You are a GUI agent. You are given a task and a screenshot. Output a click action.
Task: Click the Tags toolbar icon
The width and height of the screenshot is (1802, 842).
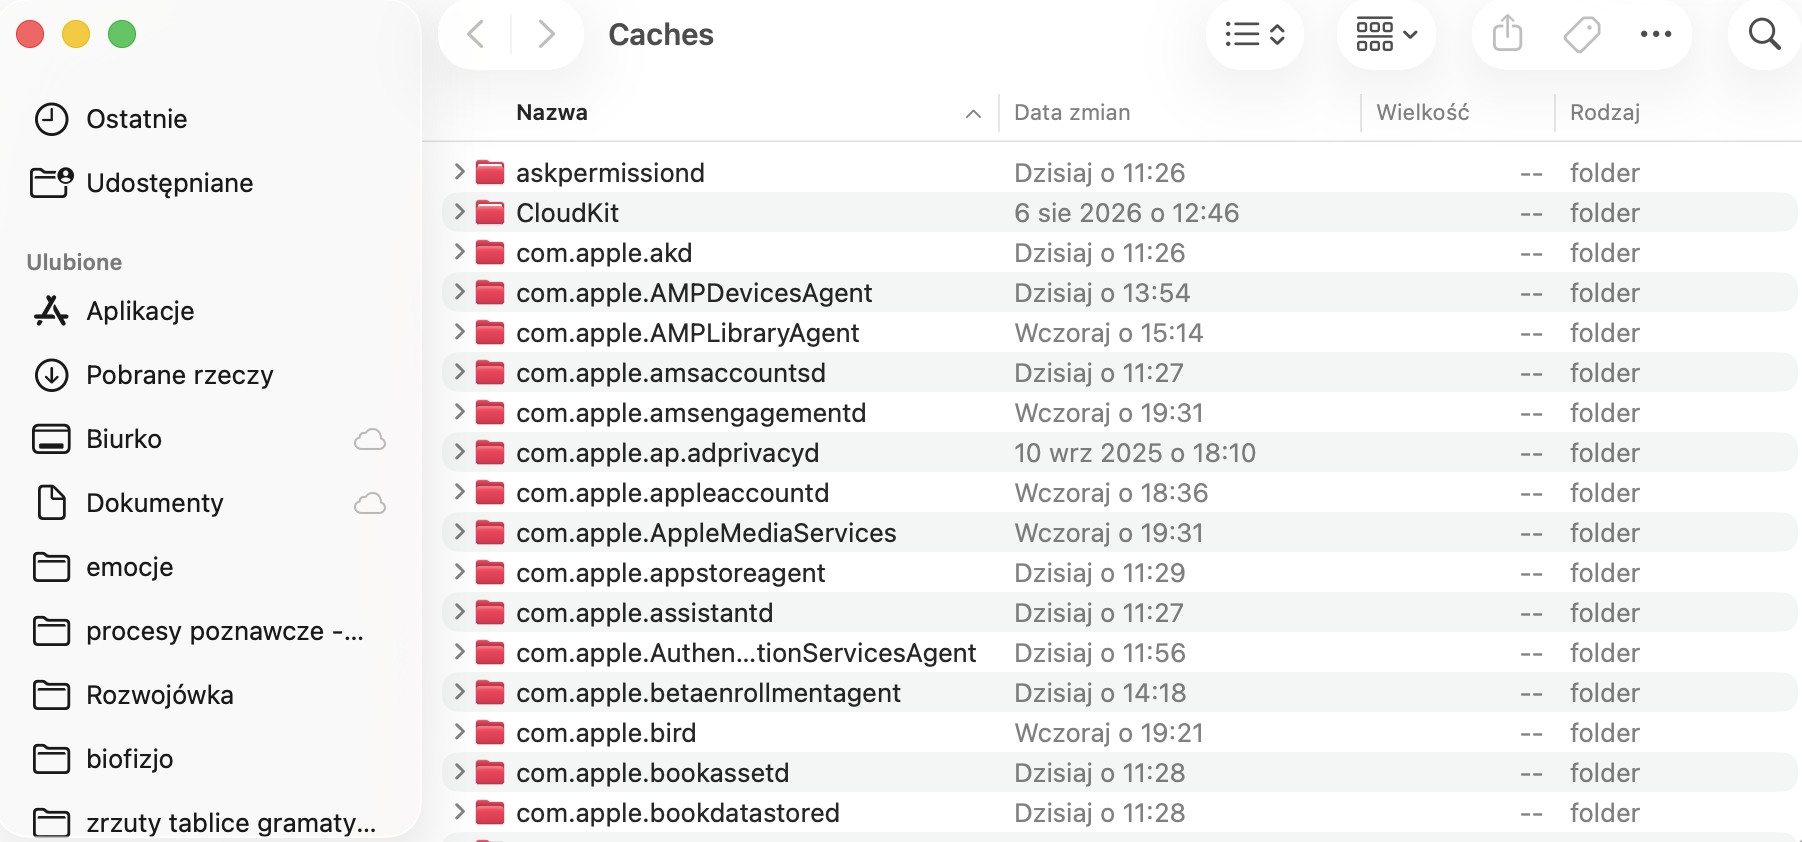[1582, 35]
